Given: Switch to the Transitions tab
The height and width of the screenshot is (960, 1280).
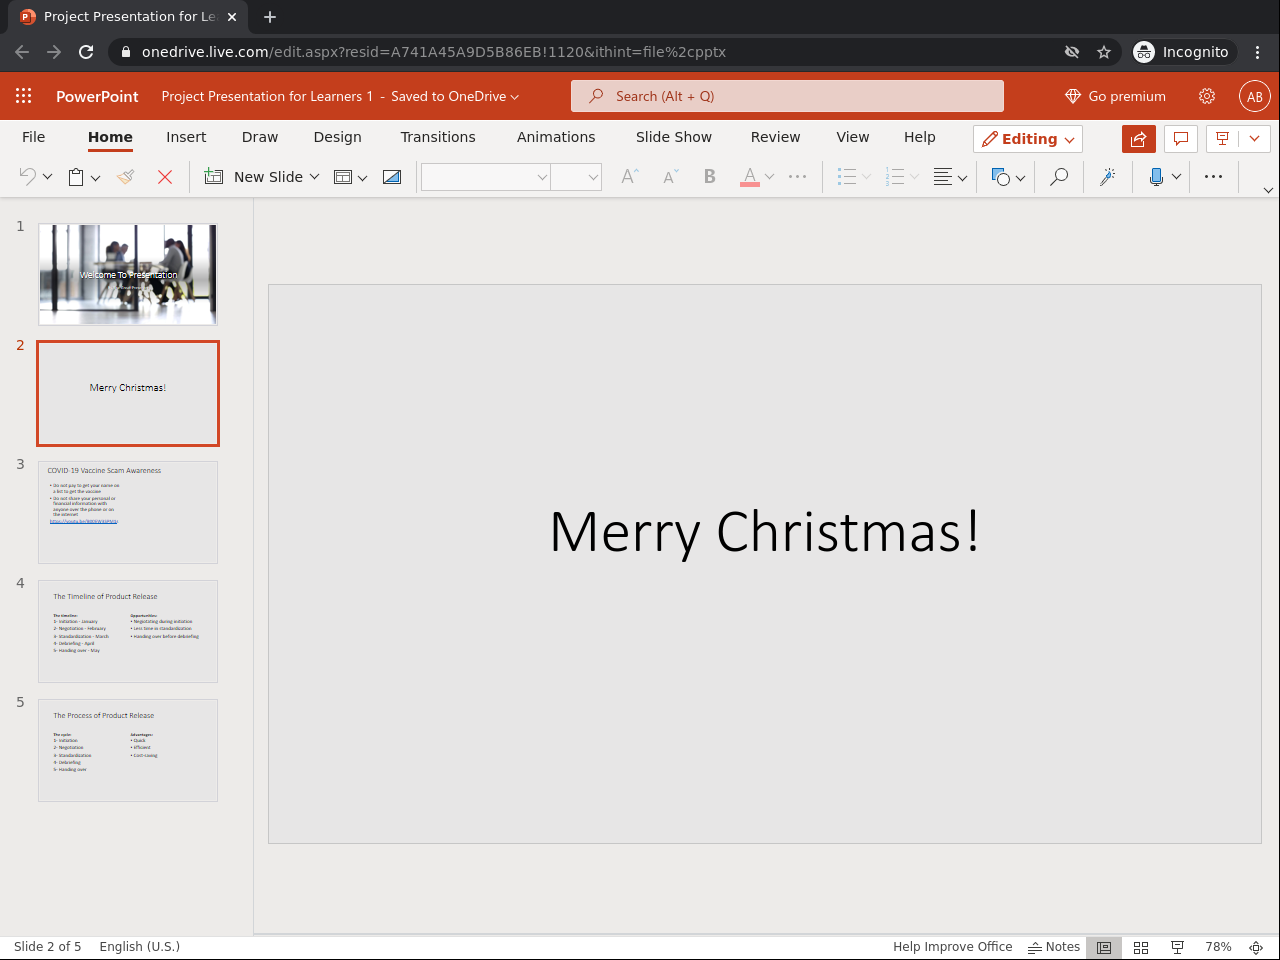Looking at the screenshot, I should pos(438,137).
